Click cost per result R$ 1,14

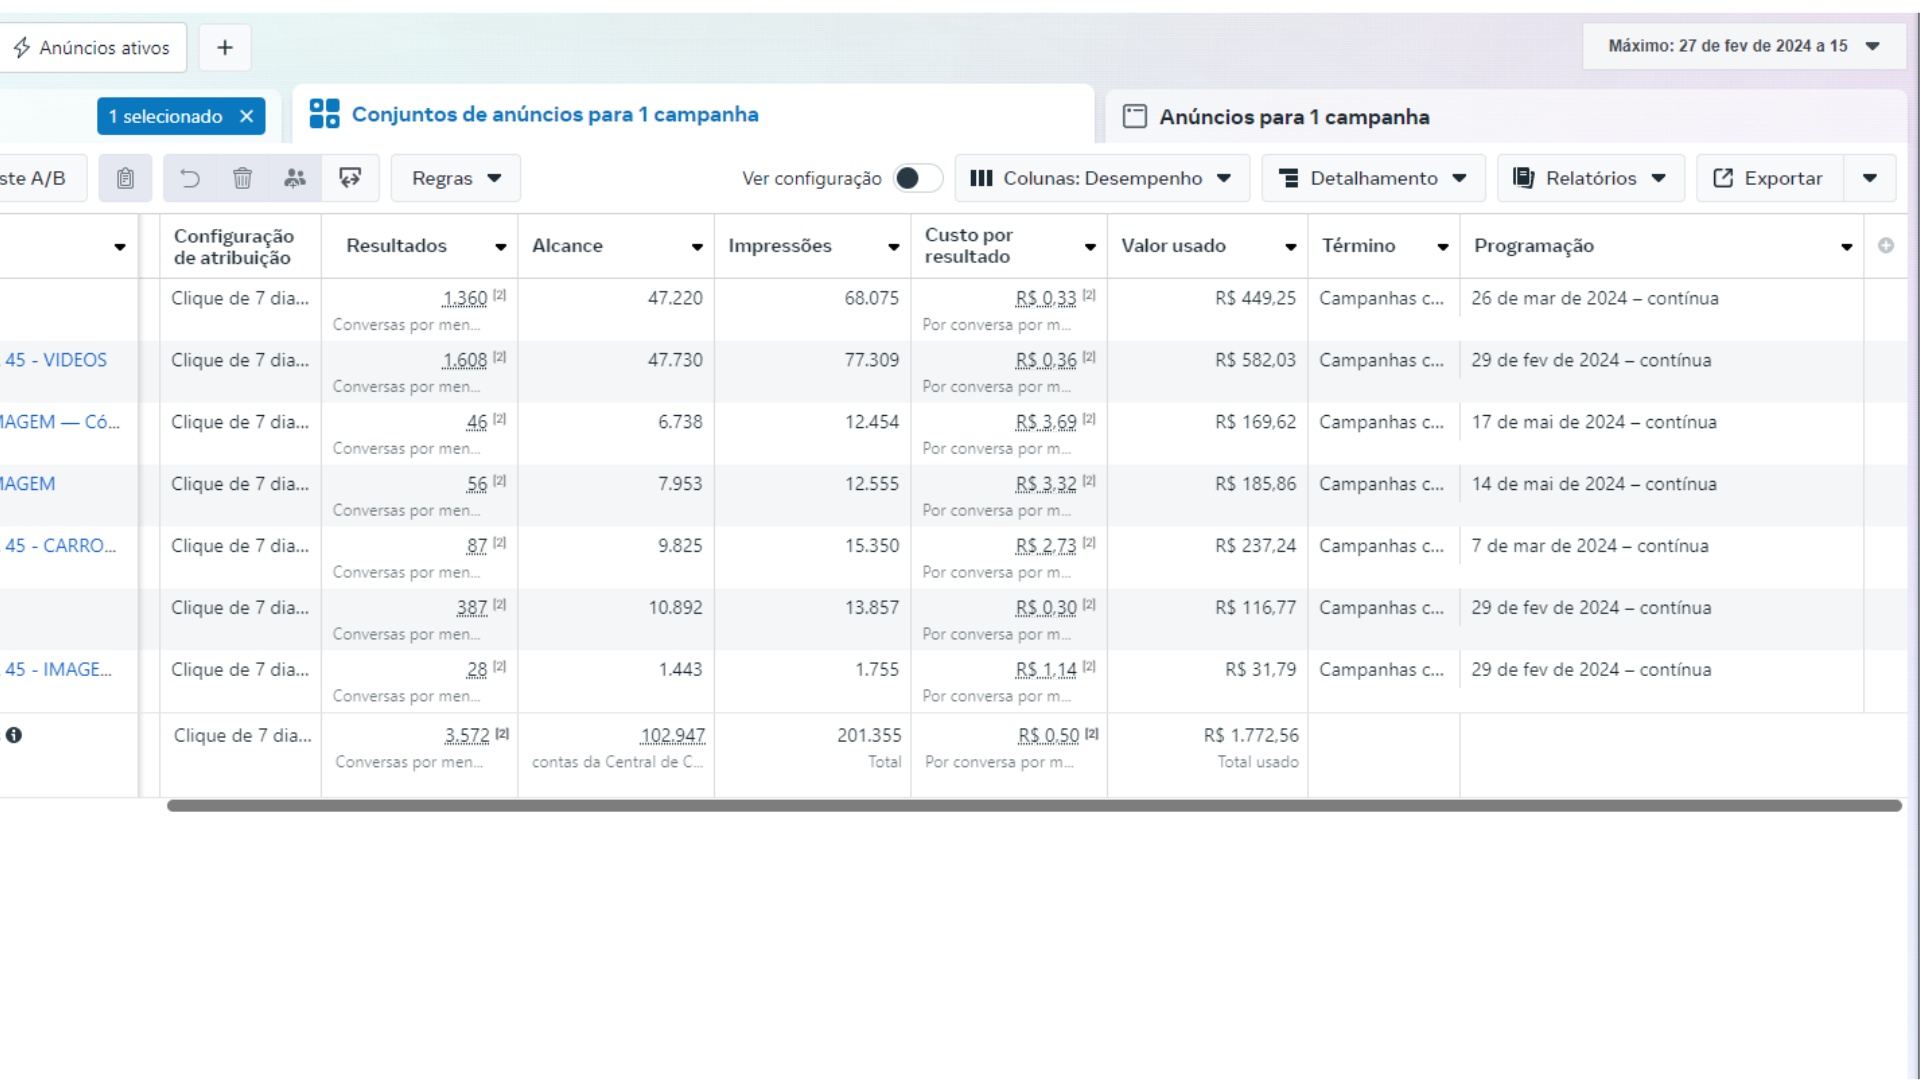1046,671
